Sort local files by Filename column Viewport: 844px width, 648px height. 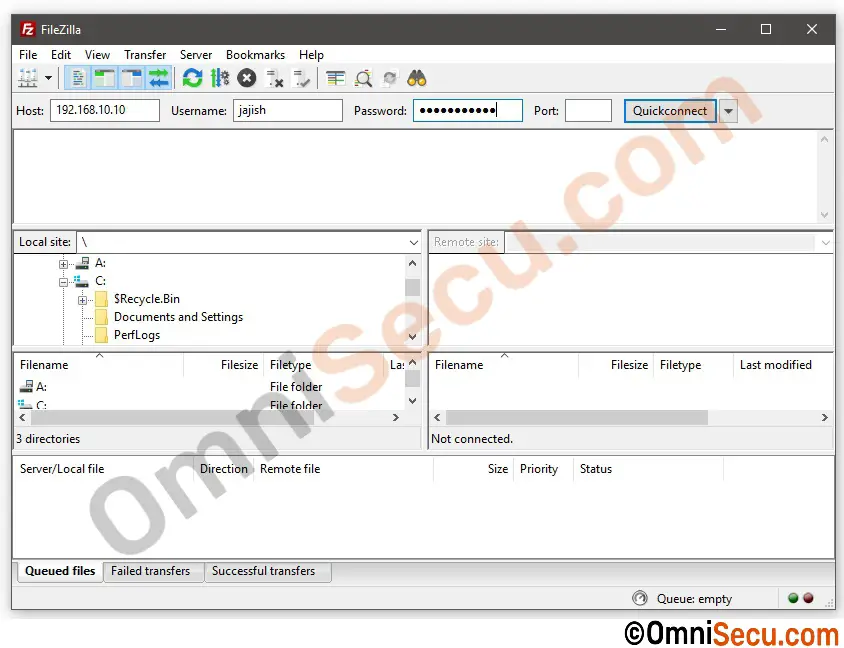tap(99, 365)
